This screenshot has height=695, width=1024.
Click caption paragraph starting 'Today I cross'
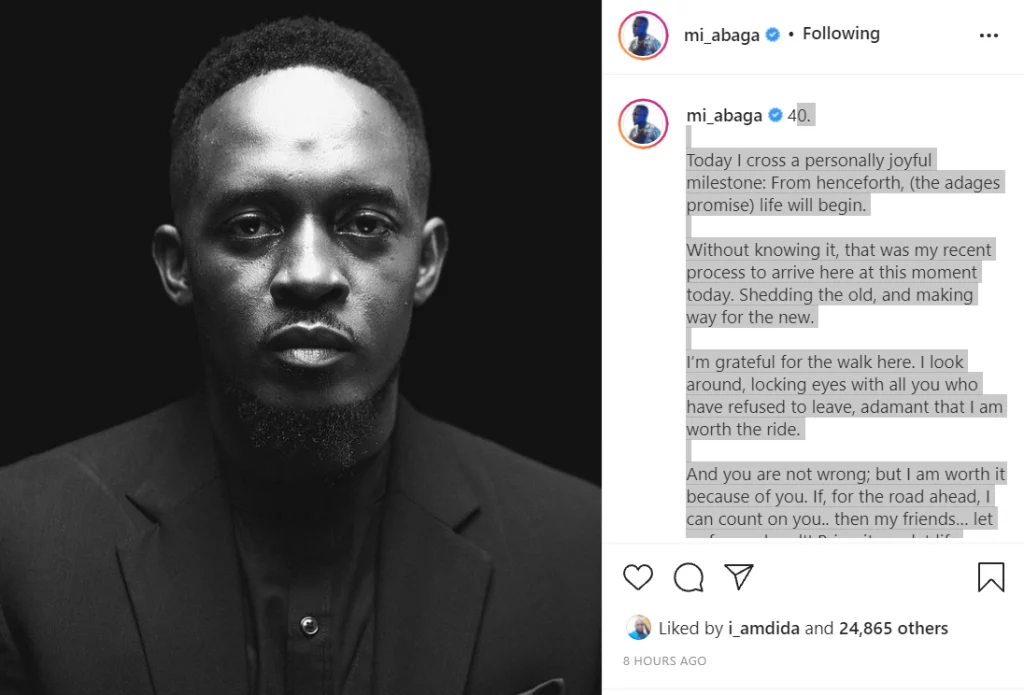coord(842,182)
